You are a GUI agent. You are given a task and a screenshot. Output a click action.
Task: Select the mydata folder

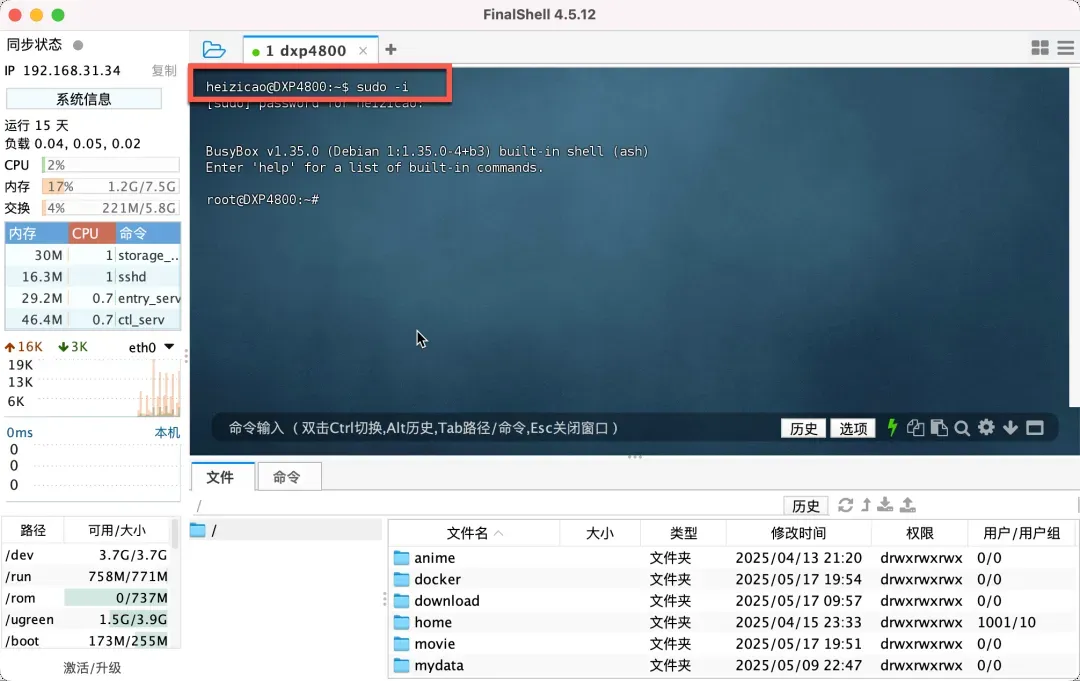coord(732,665)
